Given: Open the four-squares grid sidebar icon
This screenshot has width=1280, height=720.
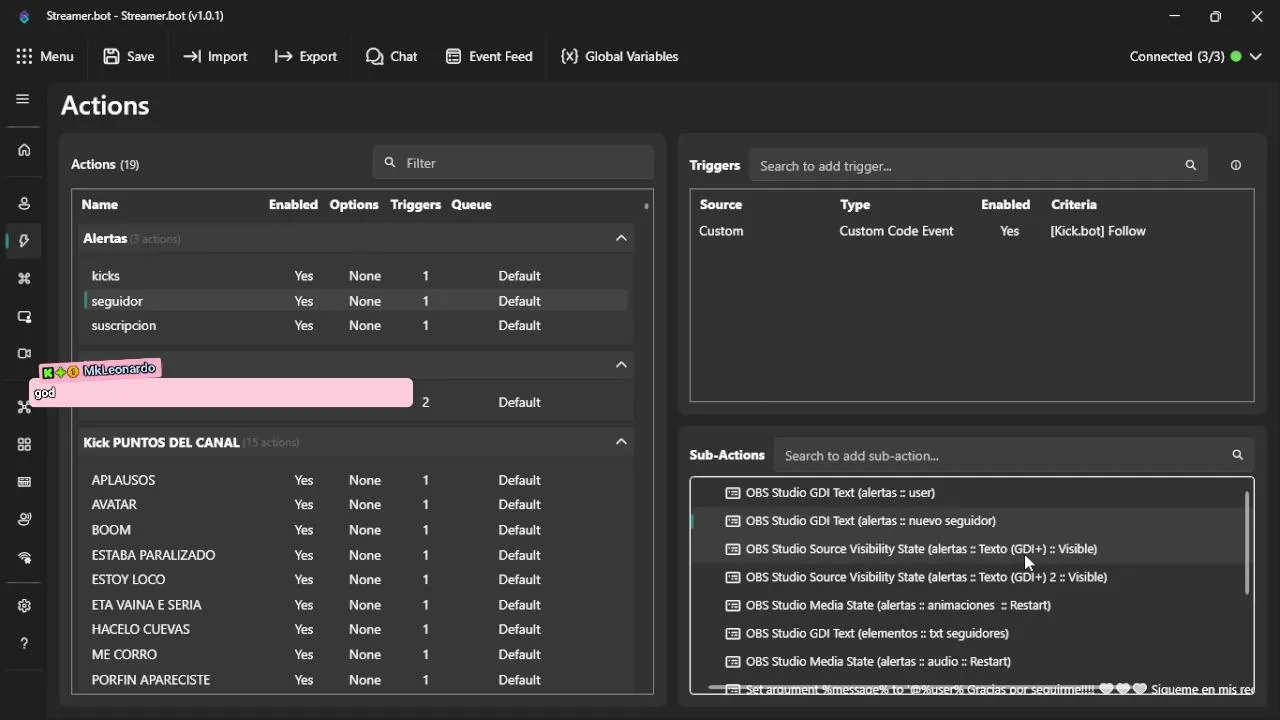Looking at the screenshot, I should point(24,445).
